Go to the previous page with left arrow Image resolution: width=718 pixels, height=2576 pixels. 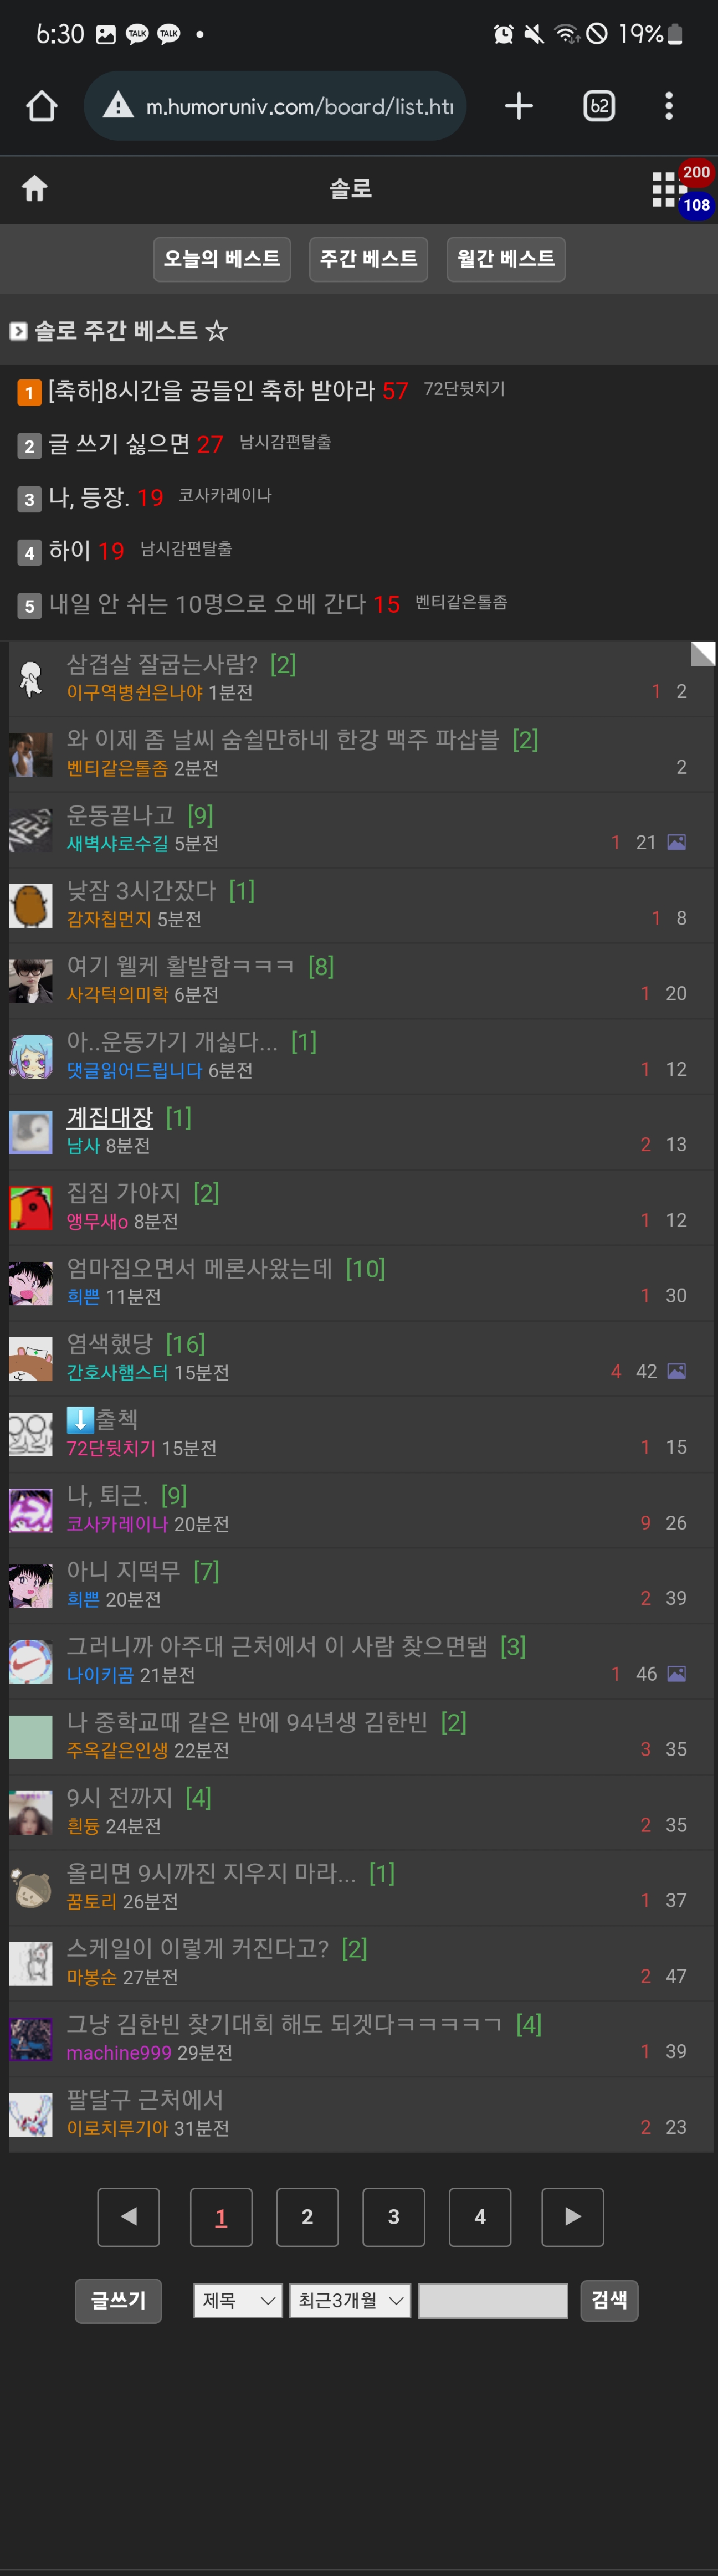click(128, 2217)
